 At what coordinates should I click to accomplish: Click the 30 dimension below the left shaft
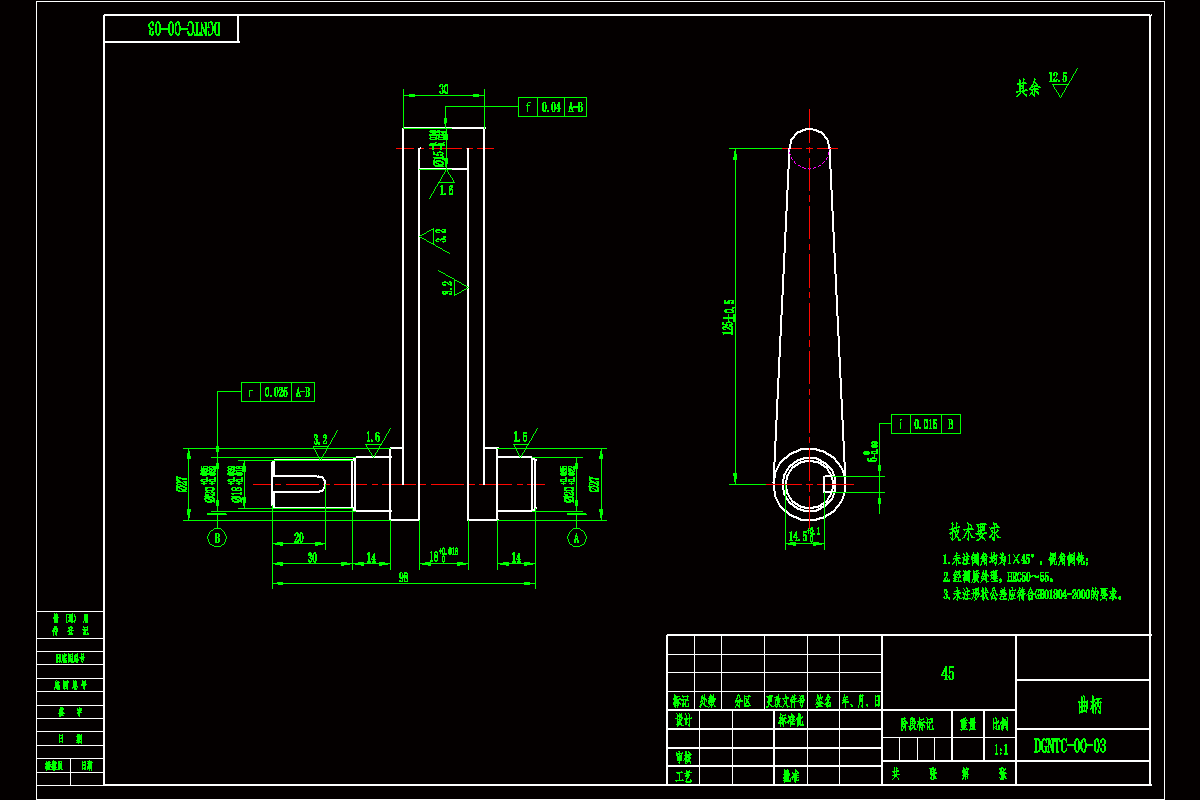pos(312,558)
